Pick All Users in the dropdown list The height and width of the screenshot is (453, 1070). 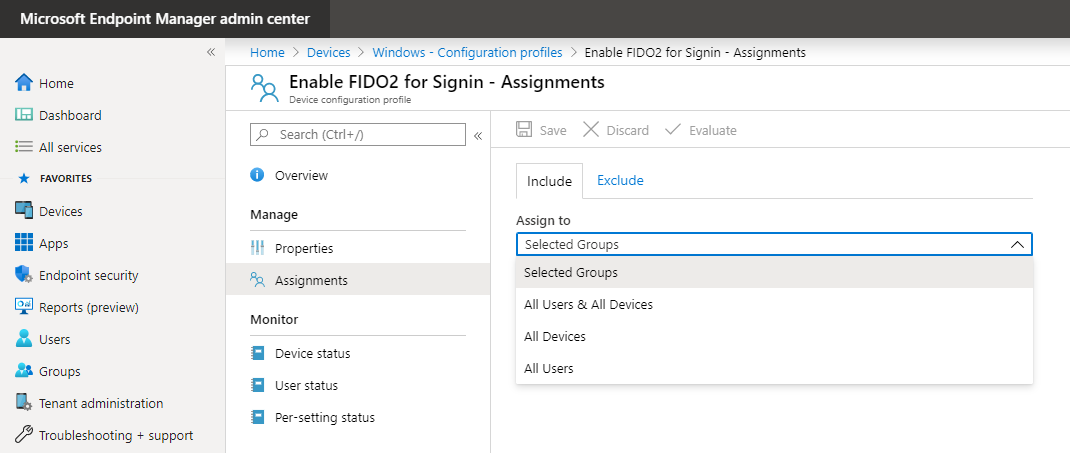pos(549,368)
